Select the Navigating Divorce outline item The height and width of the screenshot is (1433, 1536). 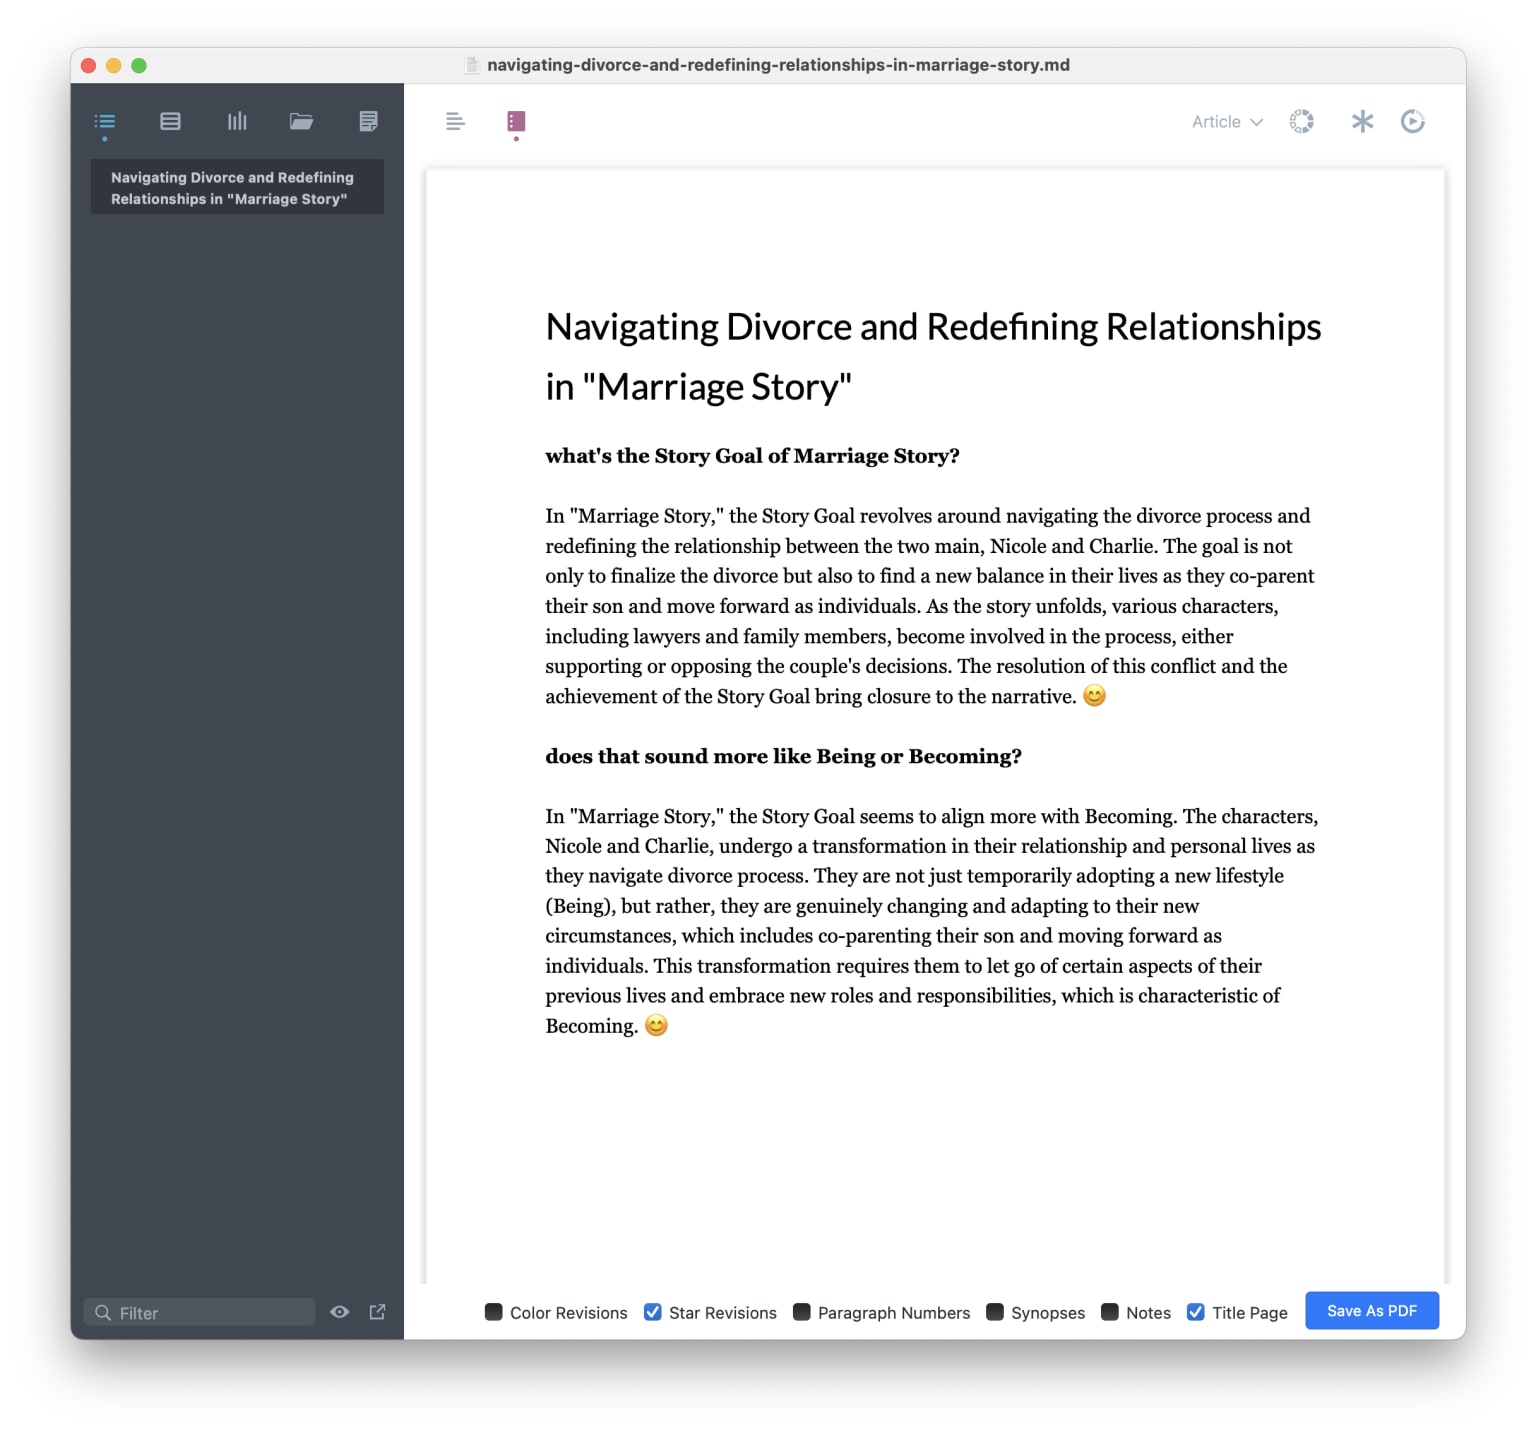[237, 188]
